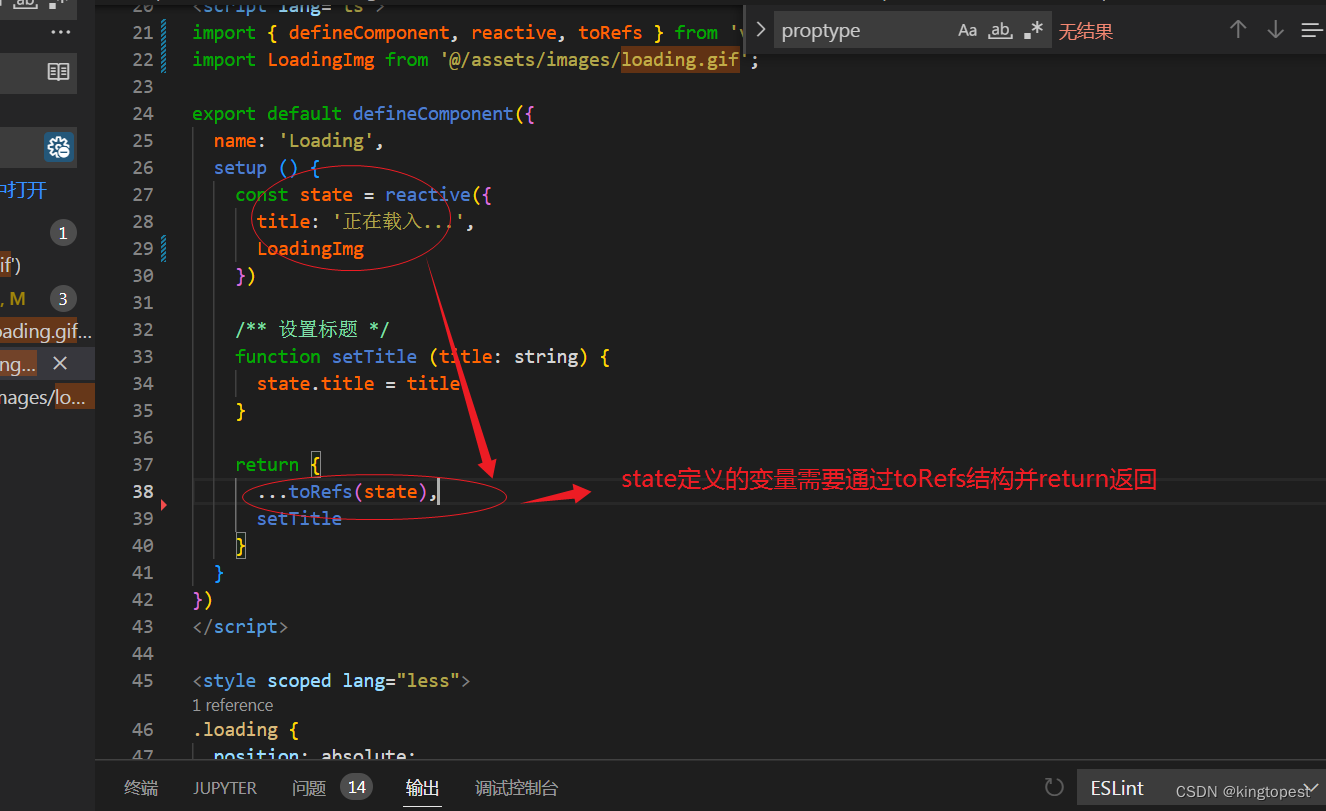Image resolution: width=1326 pixels, height=811 pixels.
Task: Enable regular expression search
Action: 1033,30
